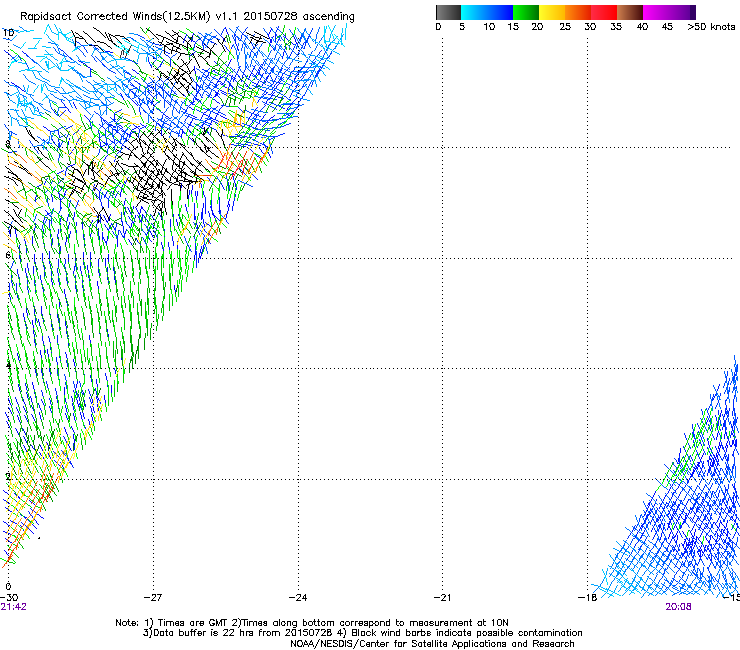Screen dimensions: 740x650
Task: Click the NOAA/NESDIS credit line
Action: (432, 644)
